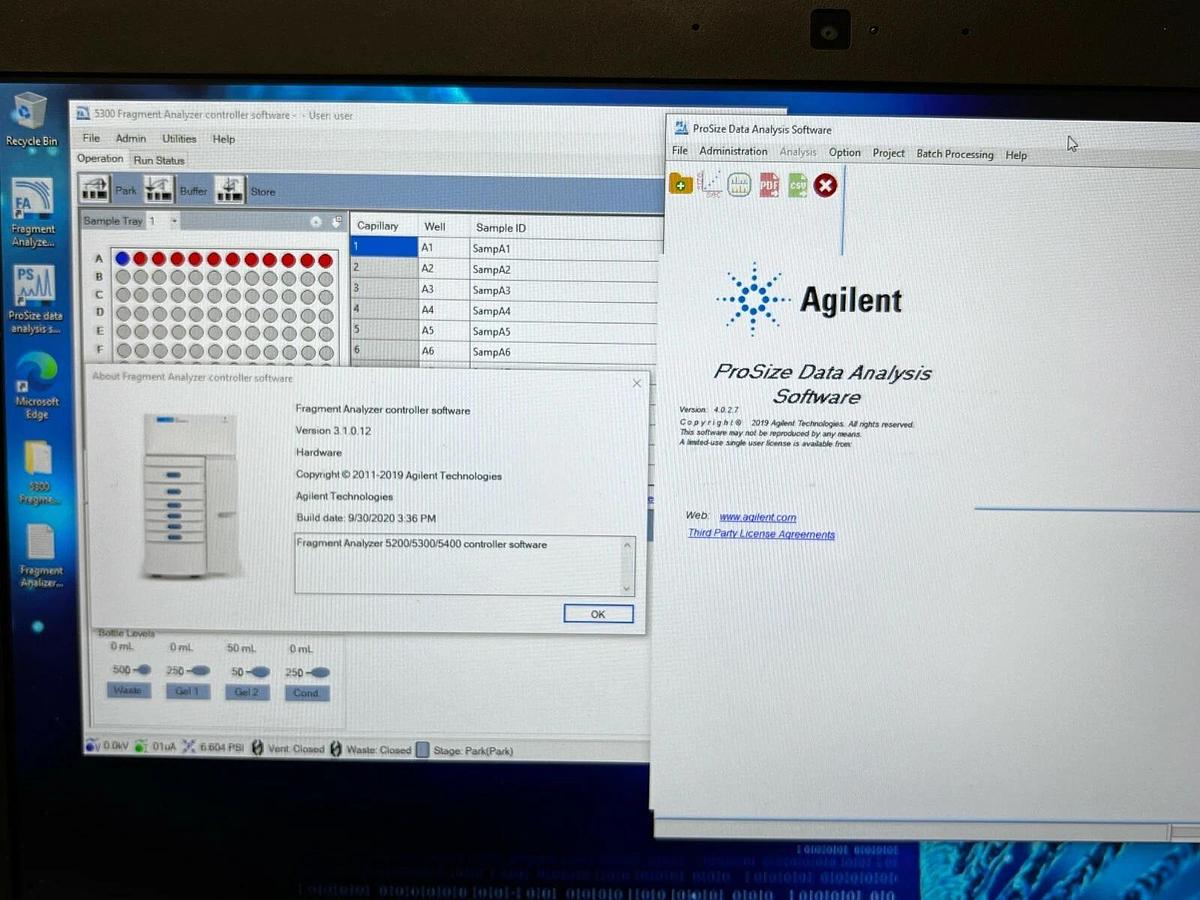Select the first gray well in row B
1200x900 pixels.
pyautogui.click(x=122, y=277)
